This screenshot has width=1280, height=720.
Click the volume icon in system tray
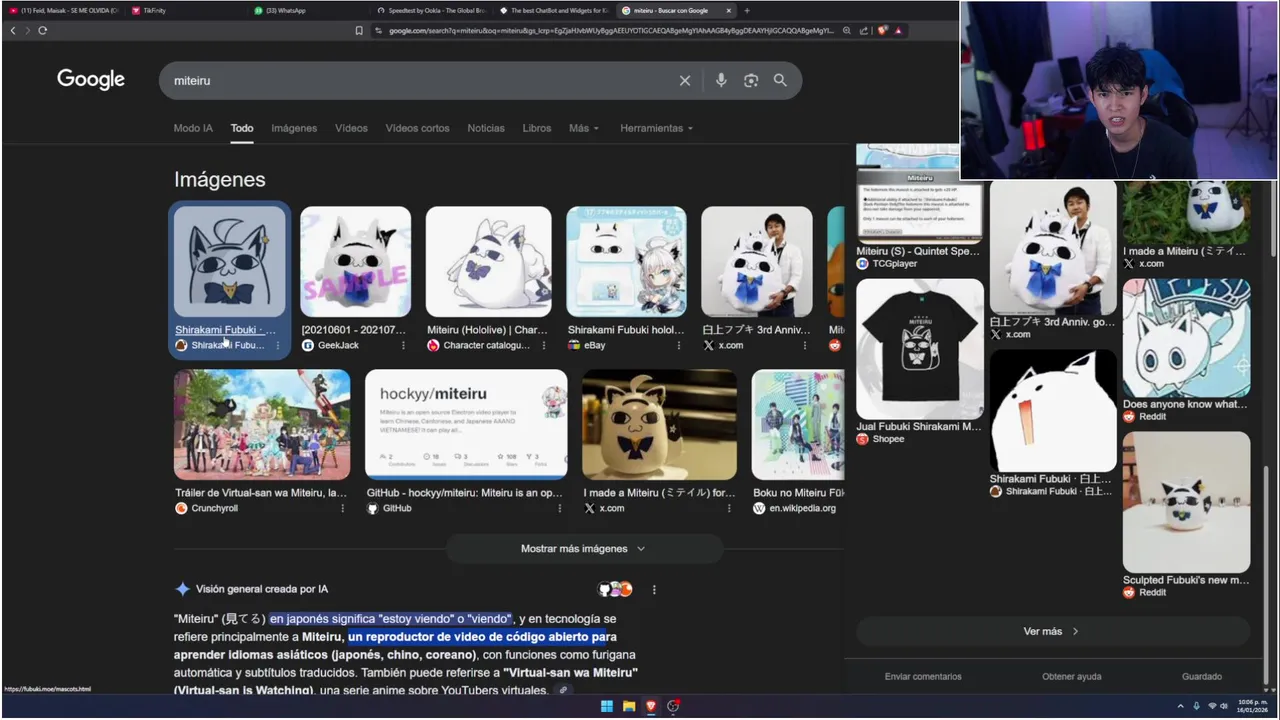[x=1225, y=706]
